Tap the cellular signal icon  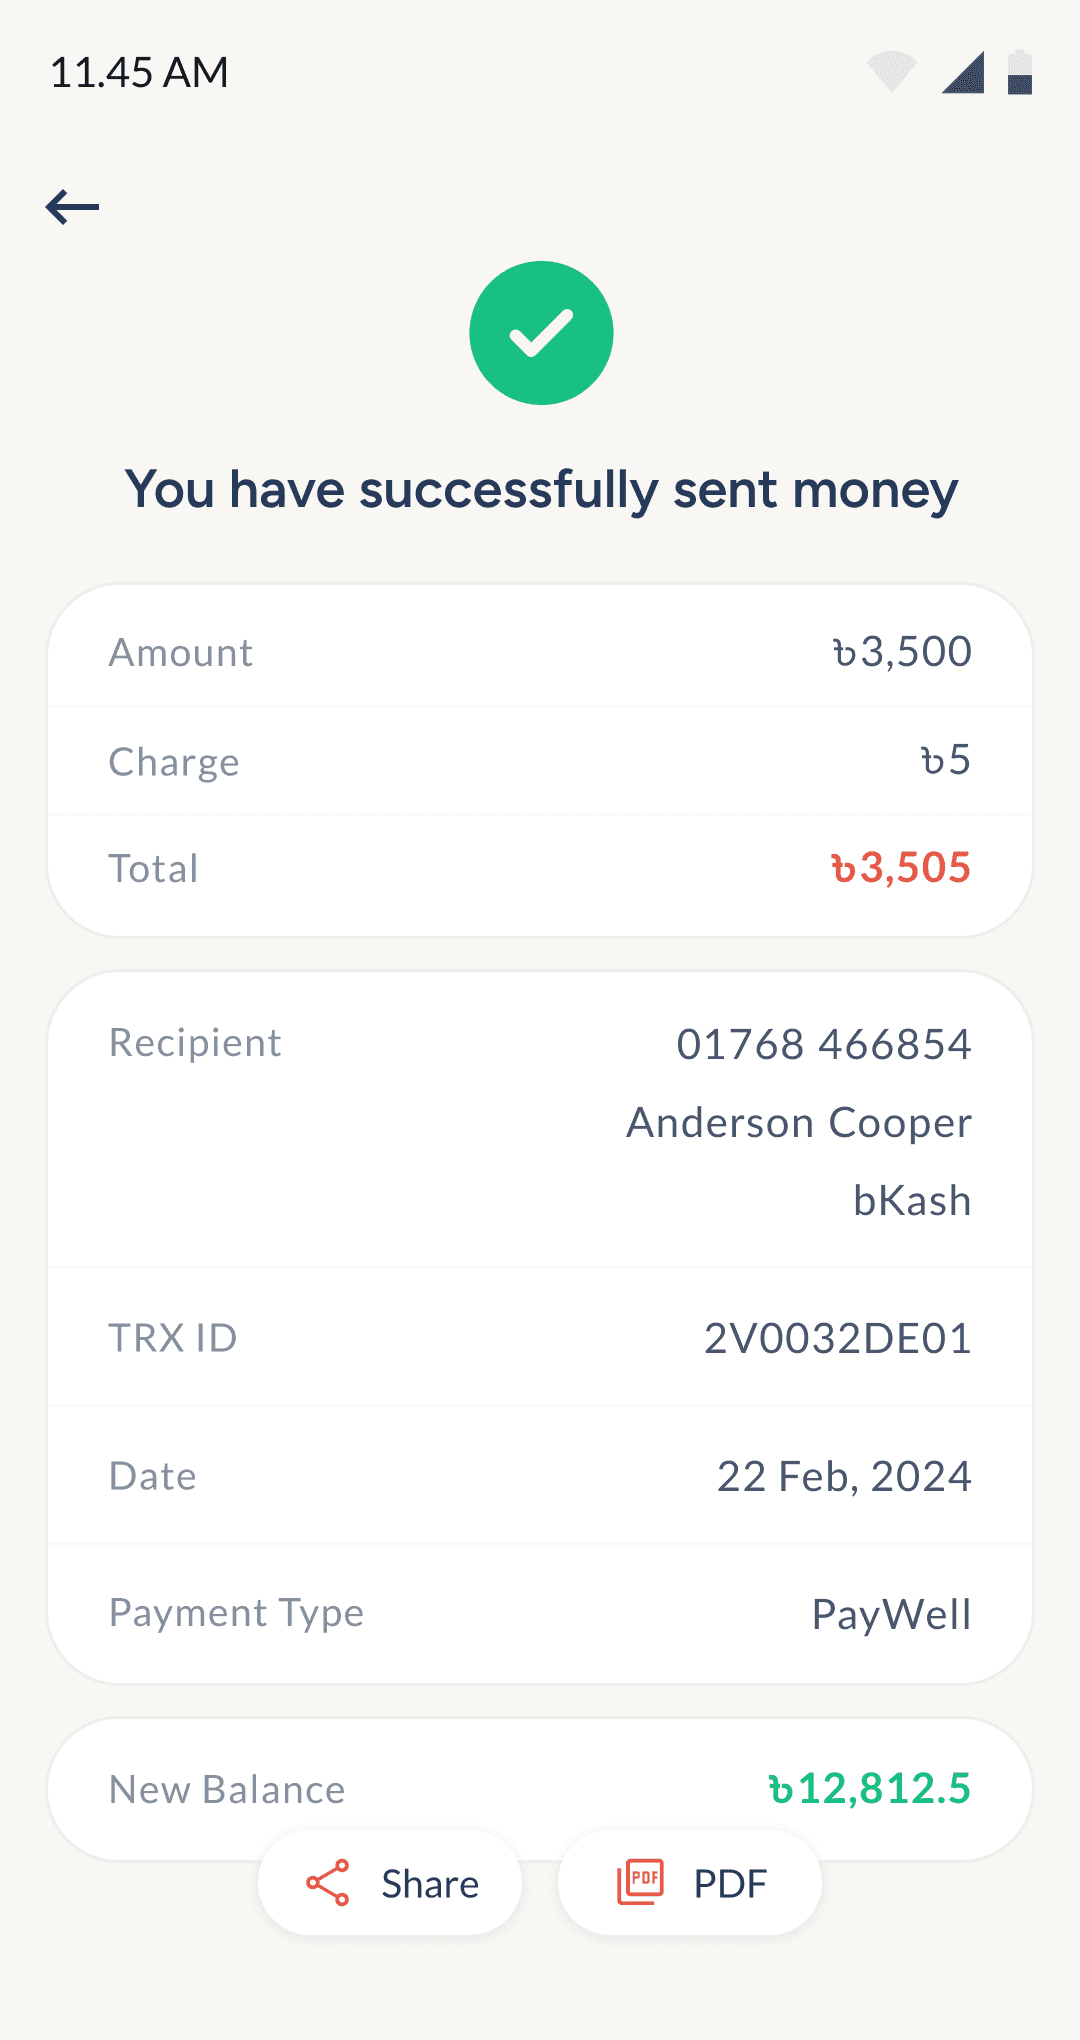tap(963, 72)
